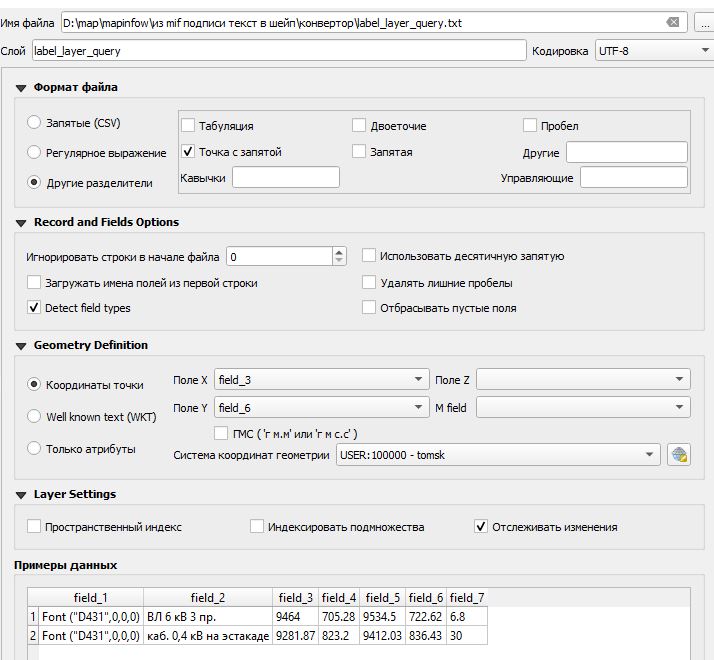The height and width of the screenshot is (660, 714).
Task: Open the Поле X field dropdown
Action: [x=321, y=380]
